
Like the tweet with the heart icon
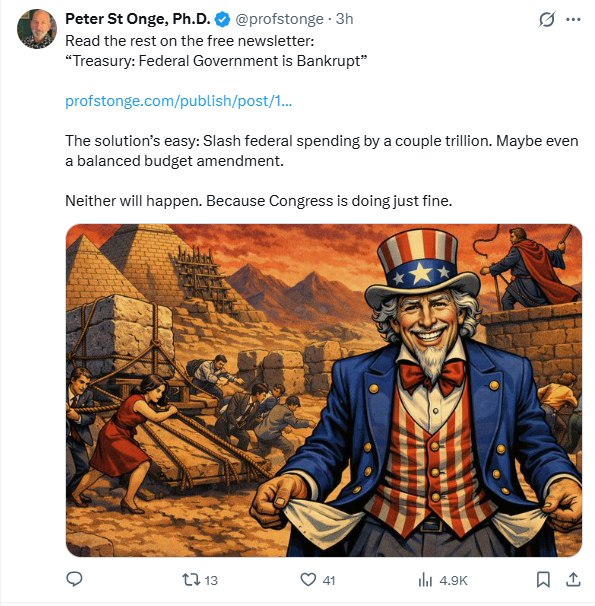click(308, 580)
